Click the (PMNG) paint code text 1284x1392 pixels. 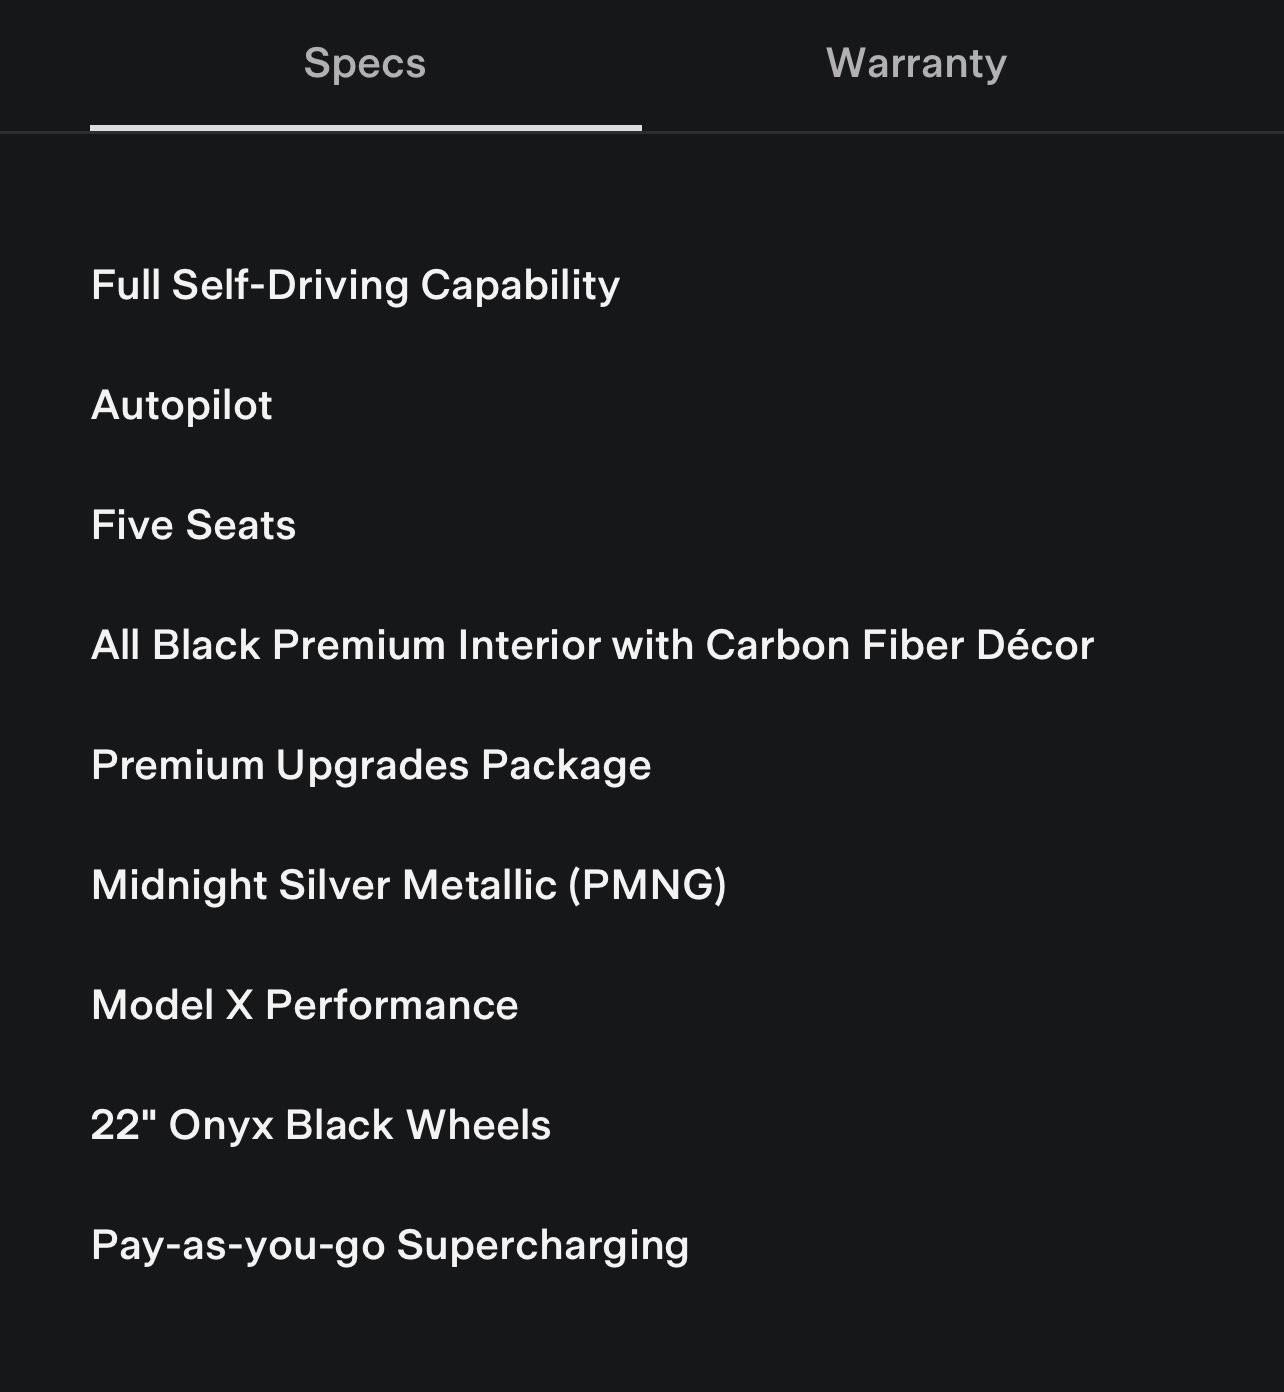[x=648, y=885]
